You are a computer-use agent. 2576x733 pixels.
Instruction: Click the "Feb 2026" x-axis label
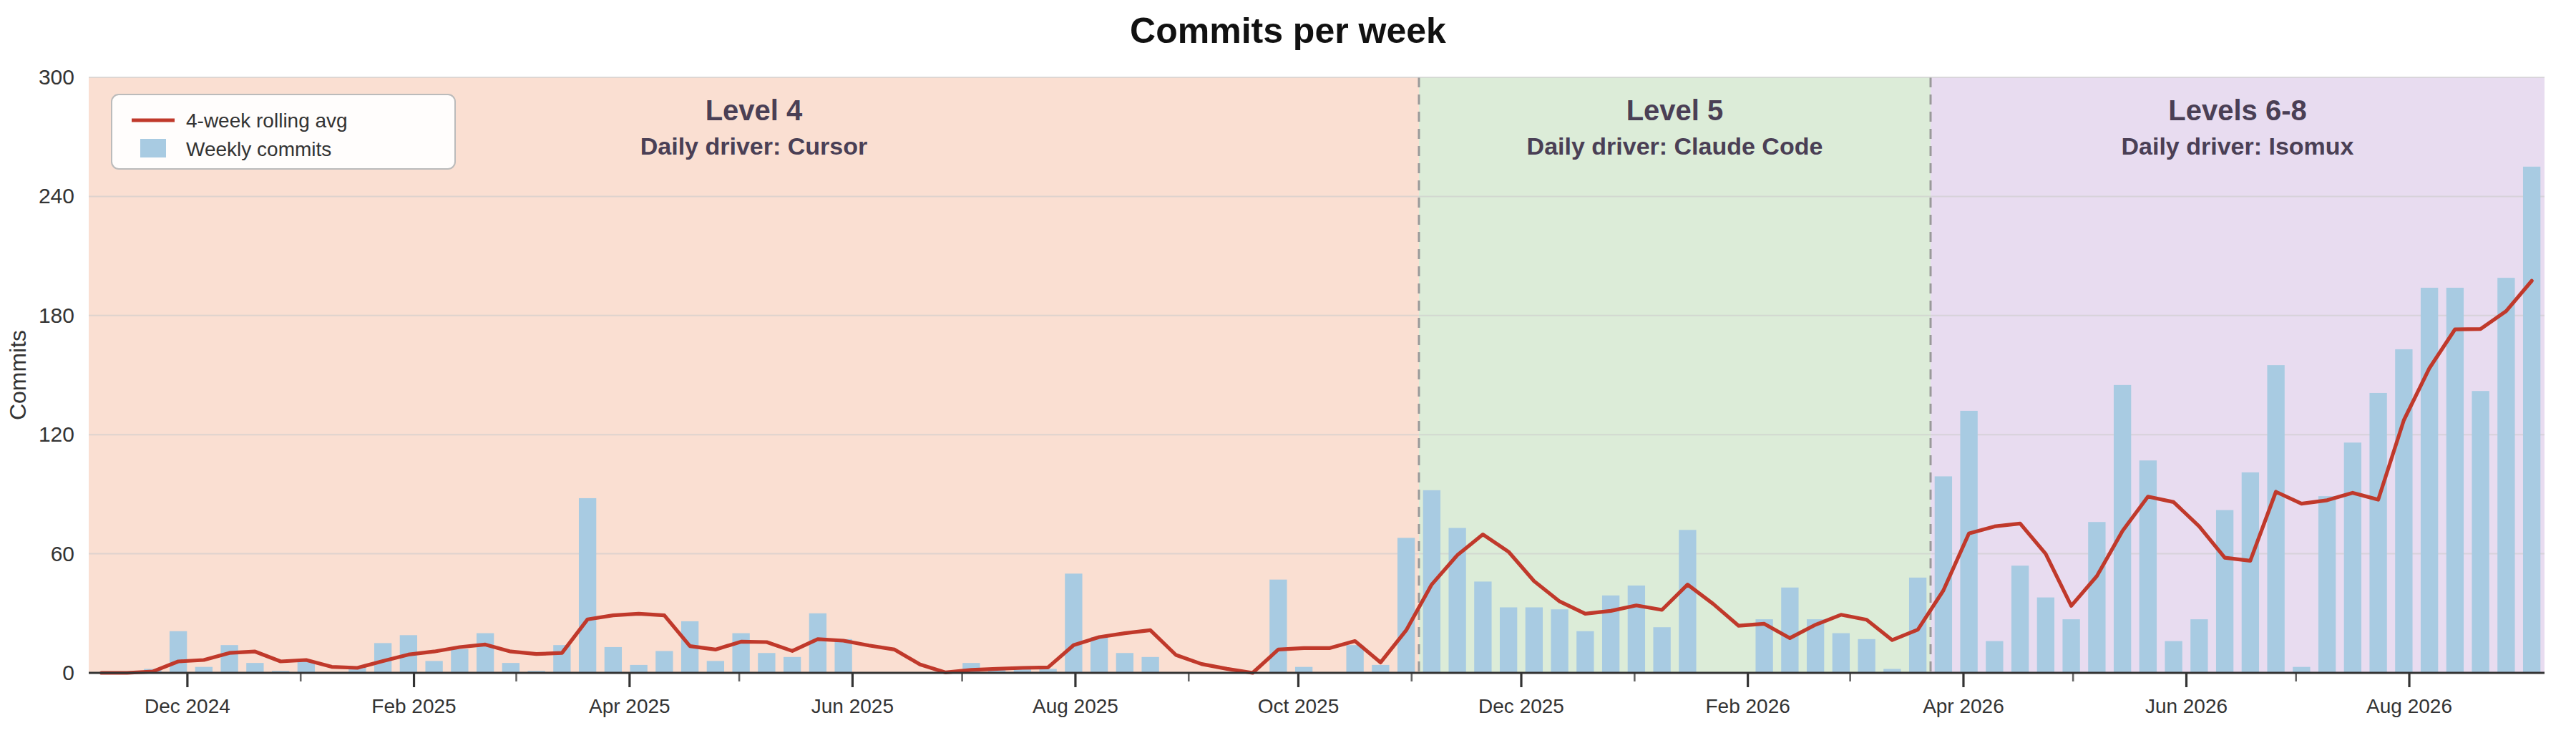coord(1748,706)
